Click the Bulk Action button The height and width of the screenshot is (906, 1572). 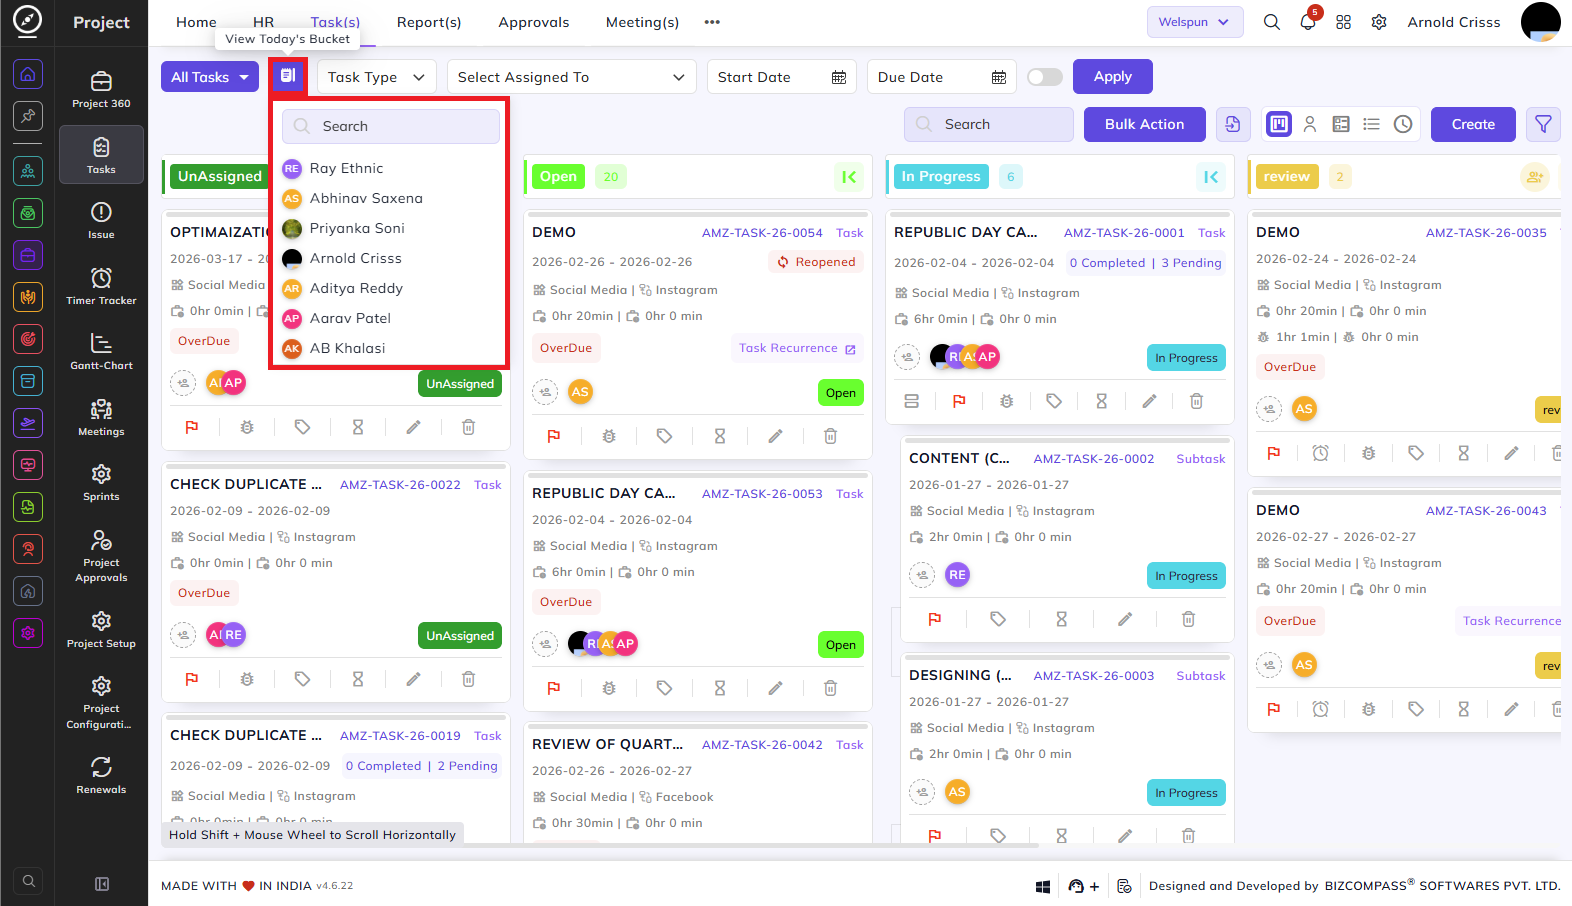[x=1145, y=124]
